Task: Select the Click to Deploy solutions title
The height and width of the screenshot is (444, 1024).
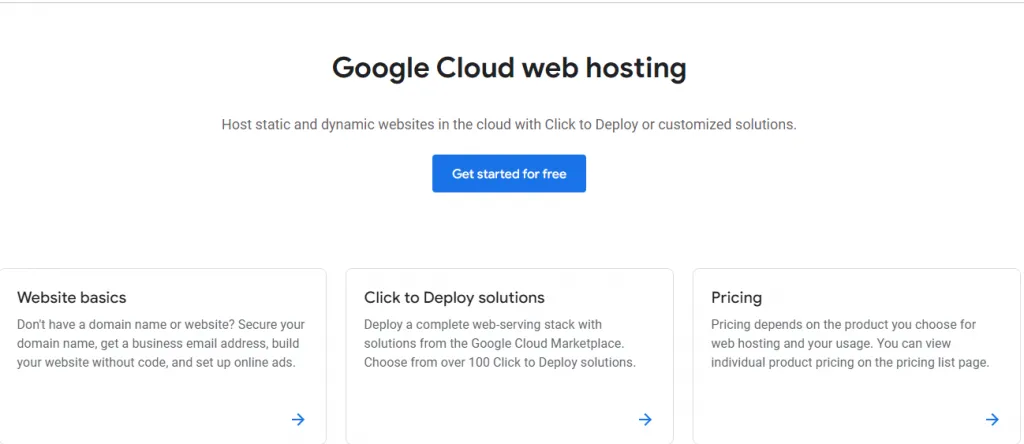Action: [454, 298]
